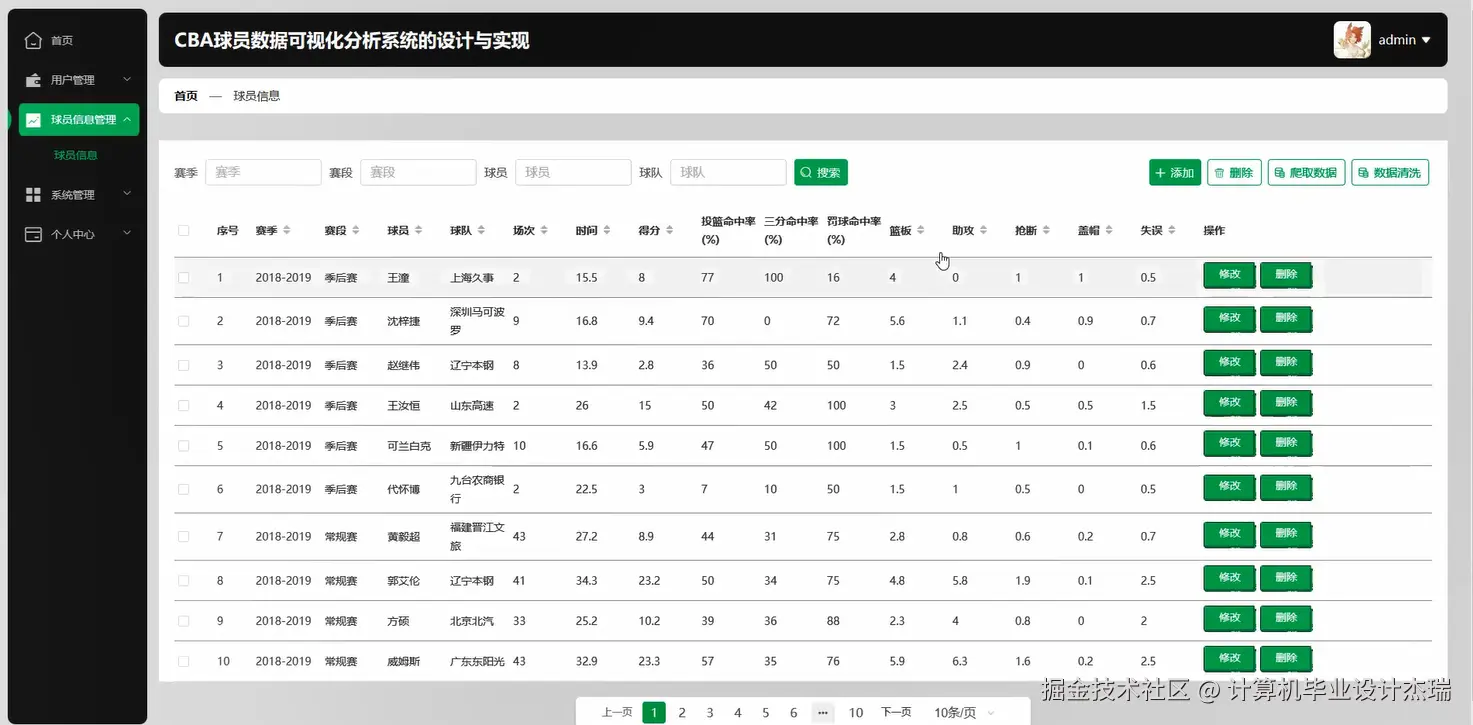1473x725 pixels.
Task: Check the row for 王汝恒
Action: click(x=184, y=405)
